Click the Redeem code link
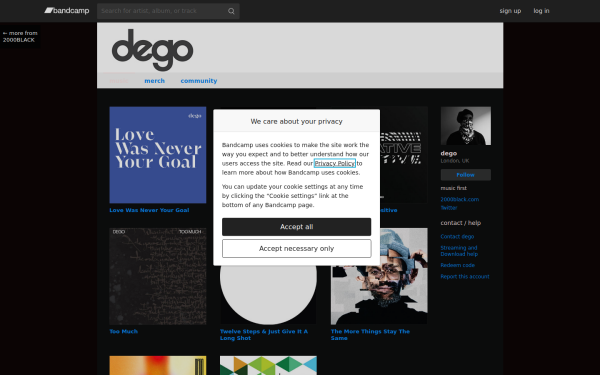Screen dimensions: 600x375 (458, 265)
